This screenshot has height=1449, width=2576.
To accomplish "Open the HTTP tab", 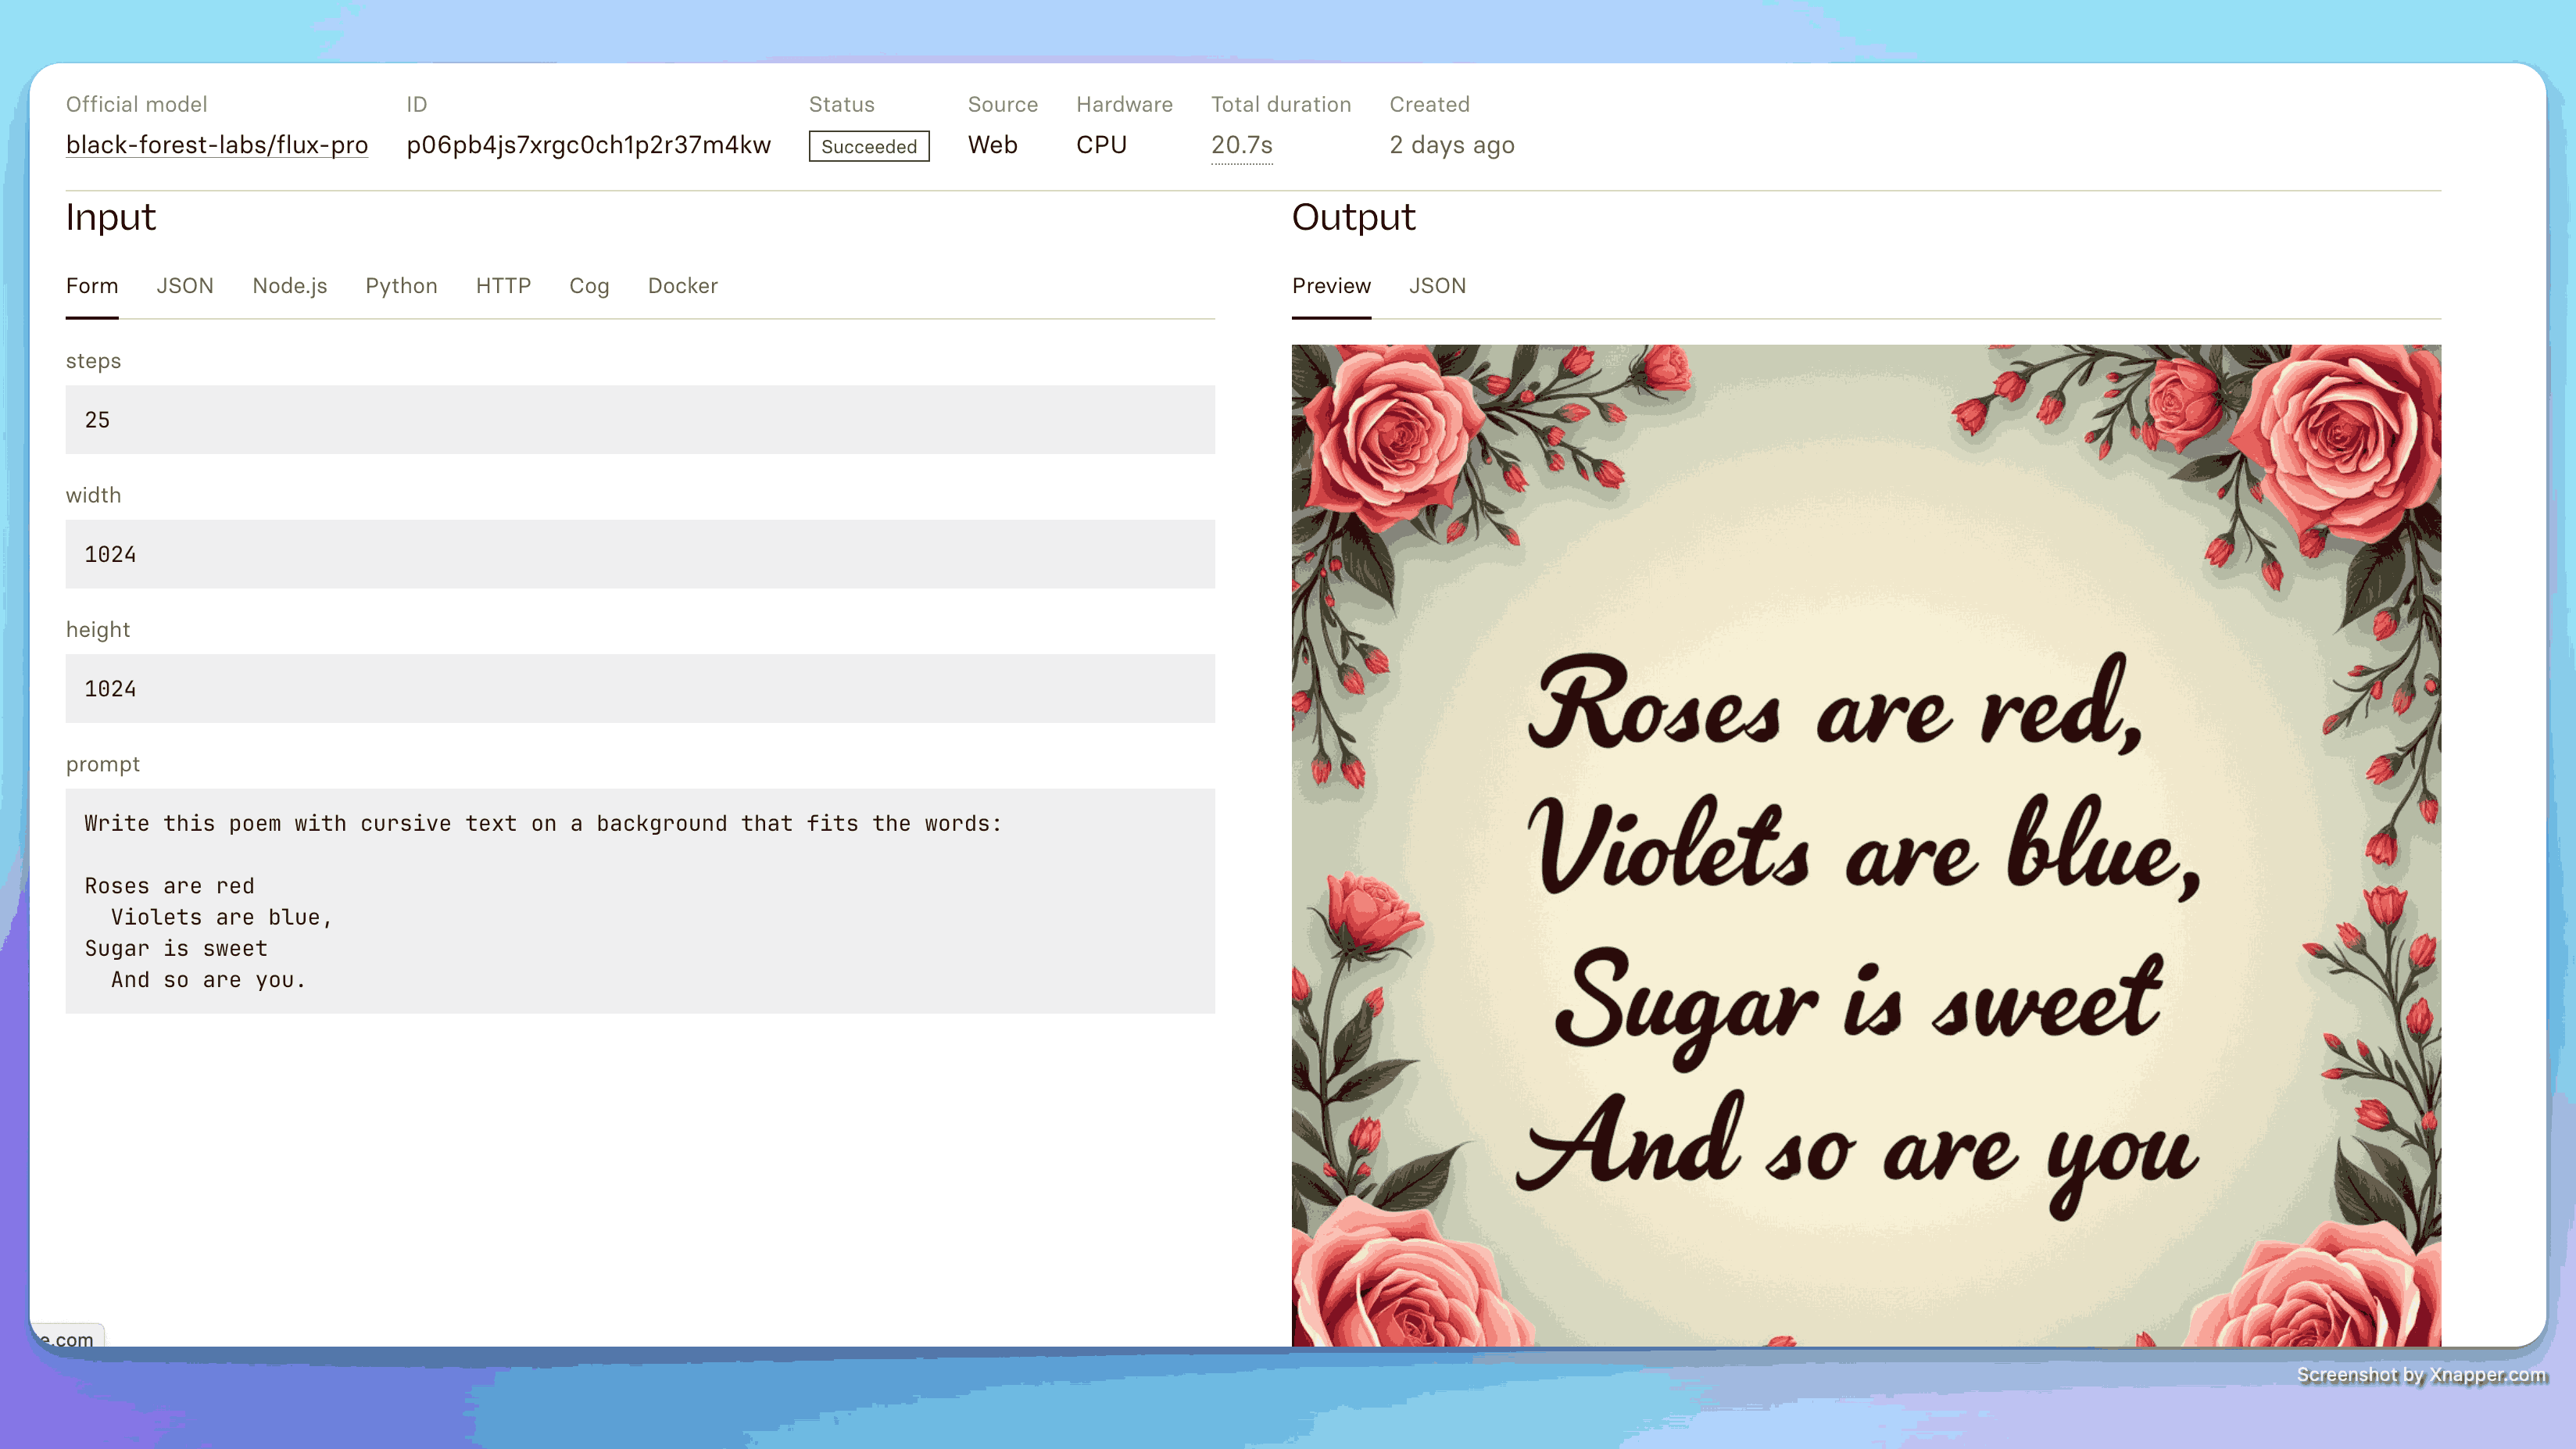I will 503,286.
